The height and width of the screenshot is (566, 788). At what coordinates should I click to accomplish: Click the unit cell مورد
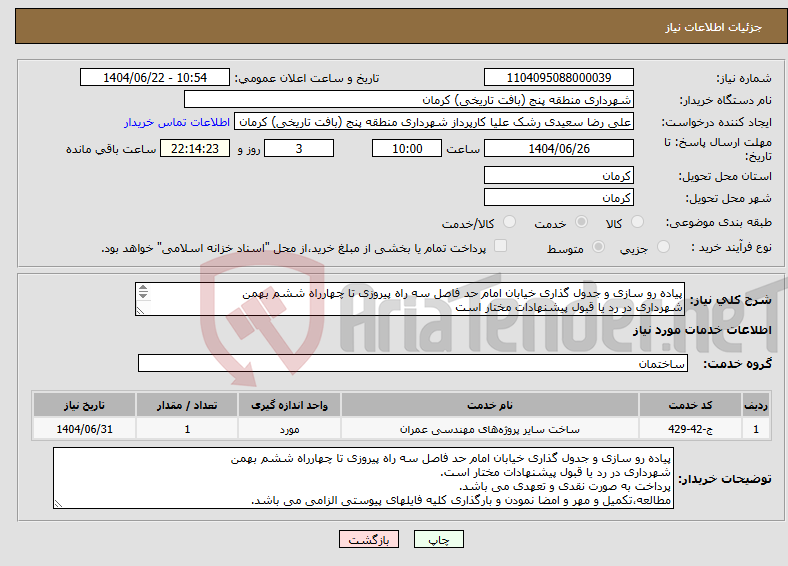pos(289,429)
